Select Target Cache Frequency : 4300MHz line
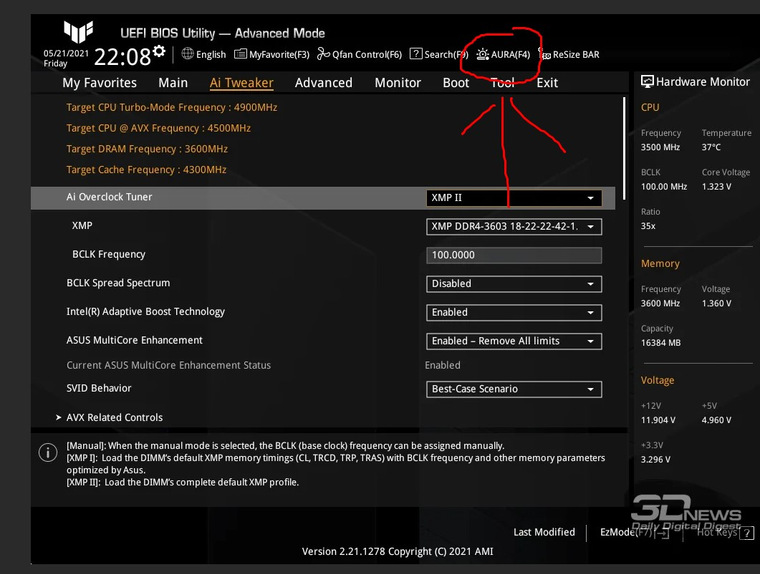The width and height of the screenshot is (760, 574). click(146, 170)
